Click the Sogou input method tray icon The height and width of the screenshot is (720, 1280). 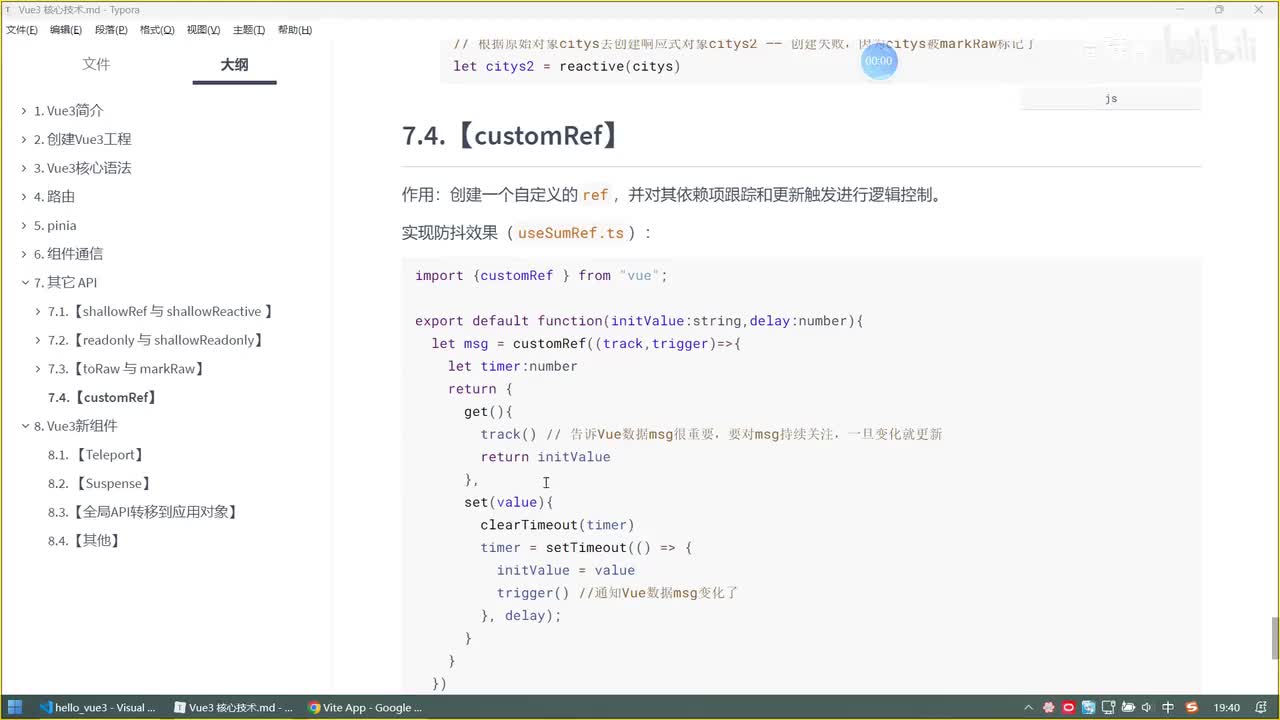tap(1191, 707)
